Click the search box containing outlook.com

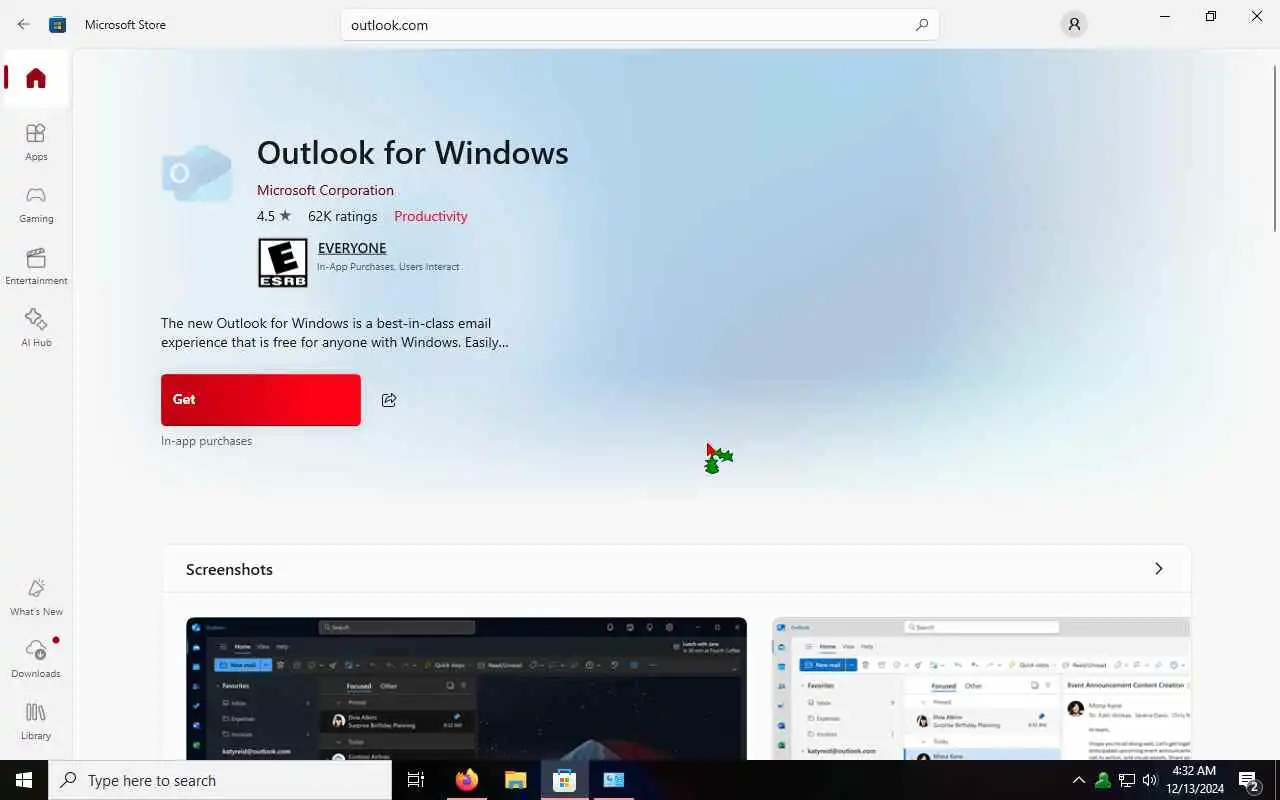point(640,25)
